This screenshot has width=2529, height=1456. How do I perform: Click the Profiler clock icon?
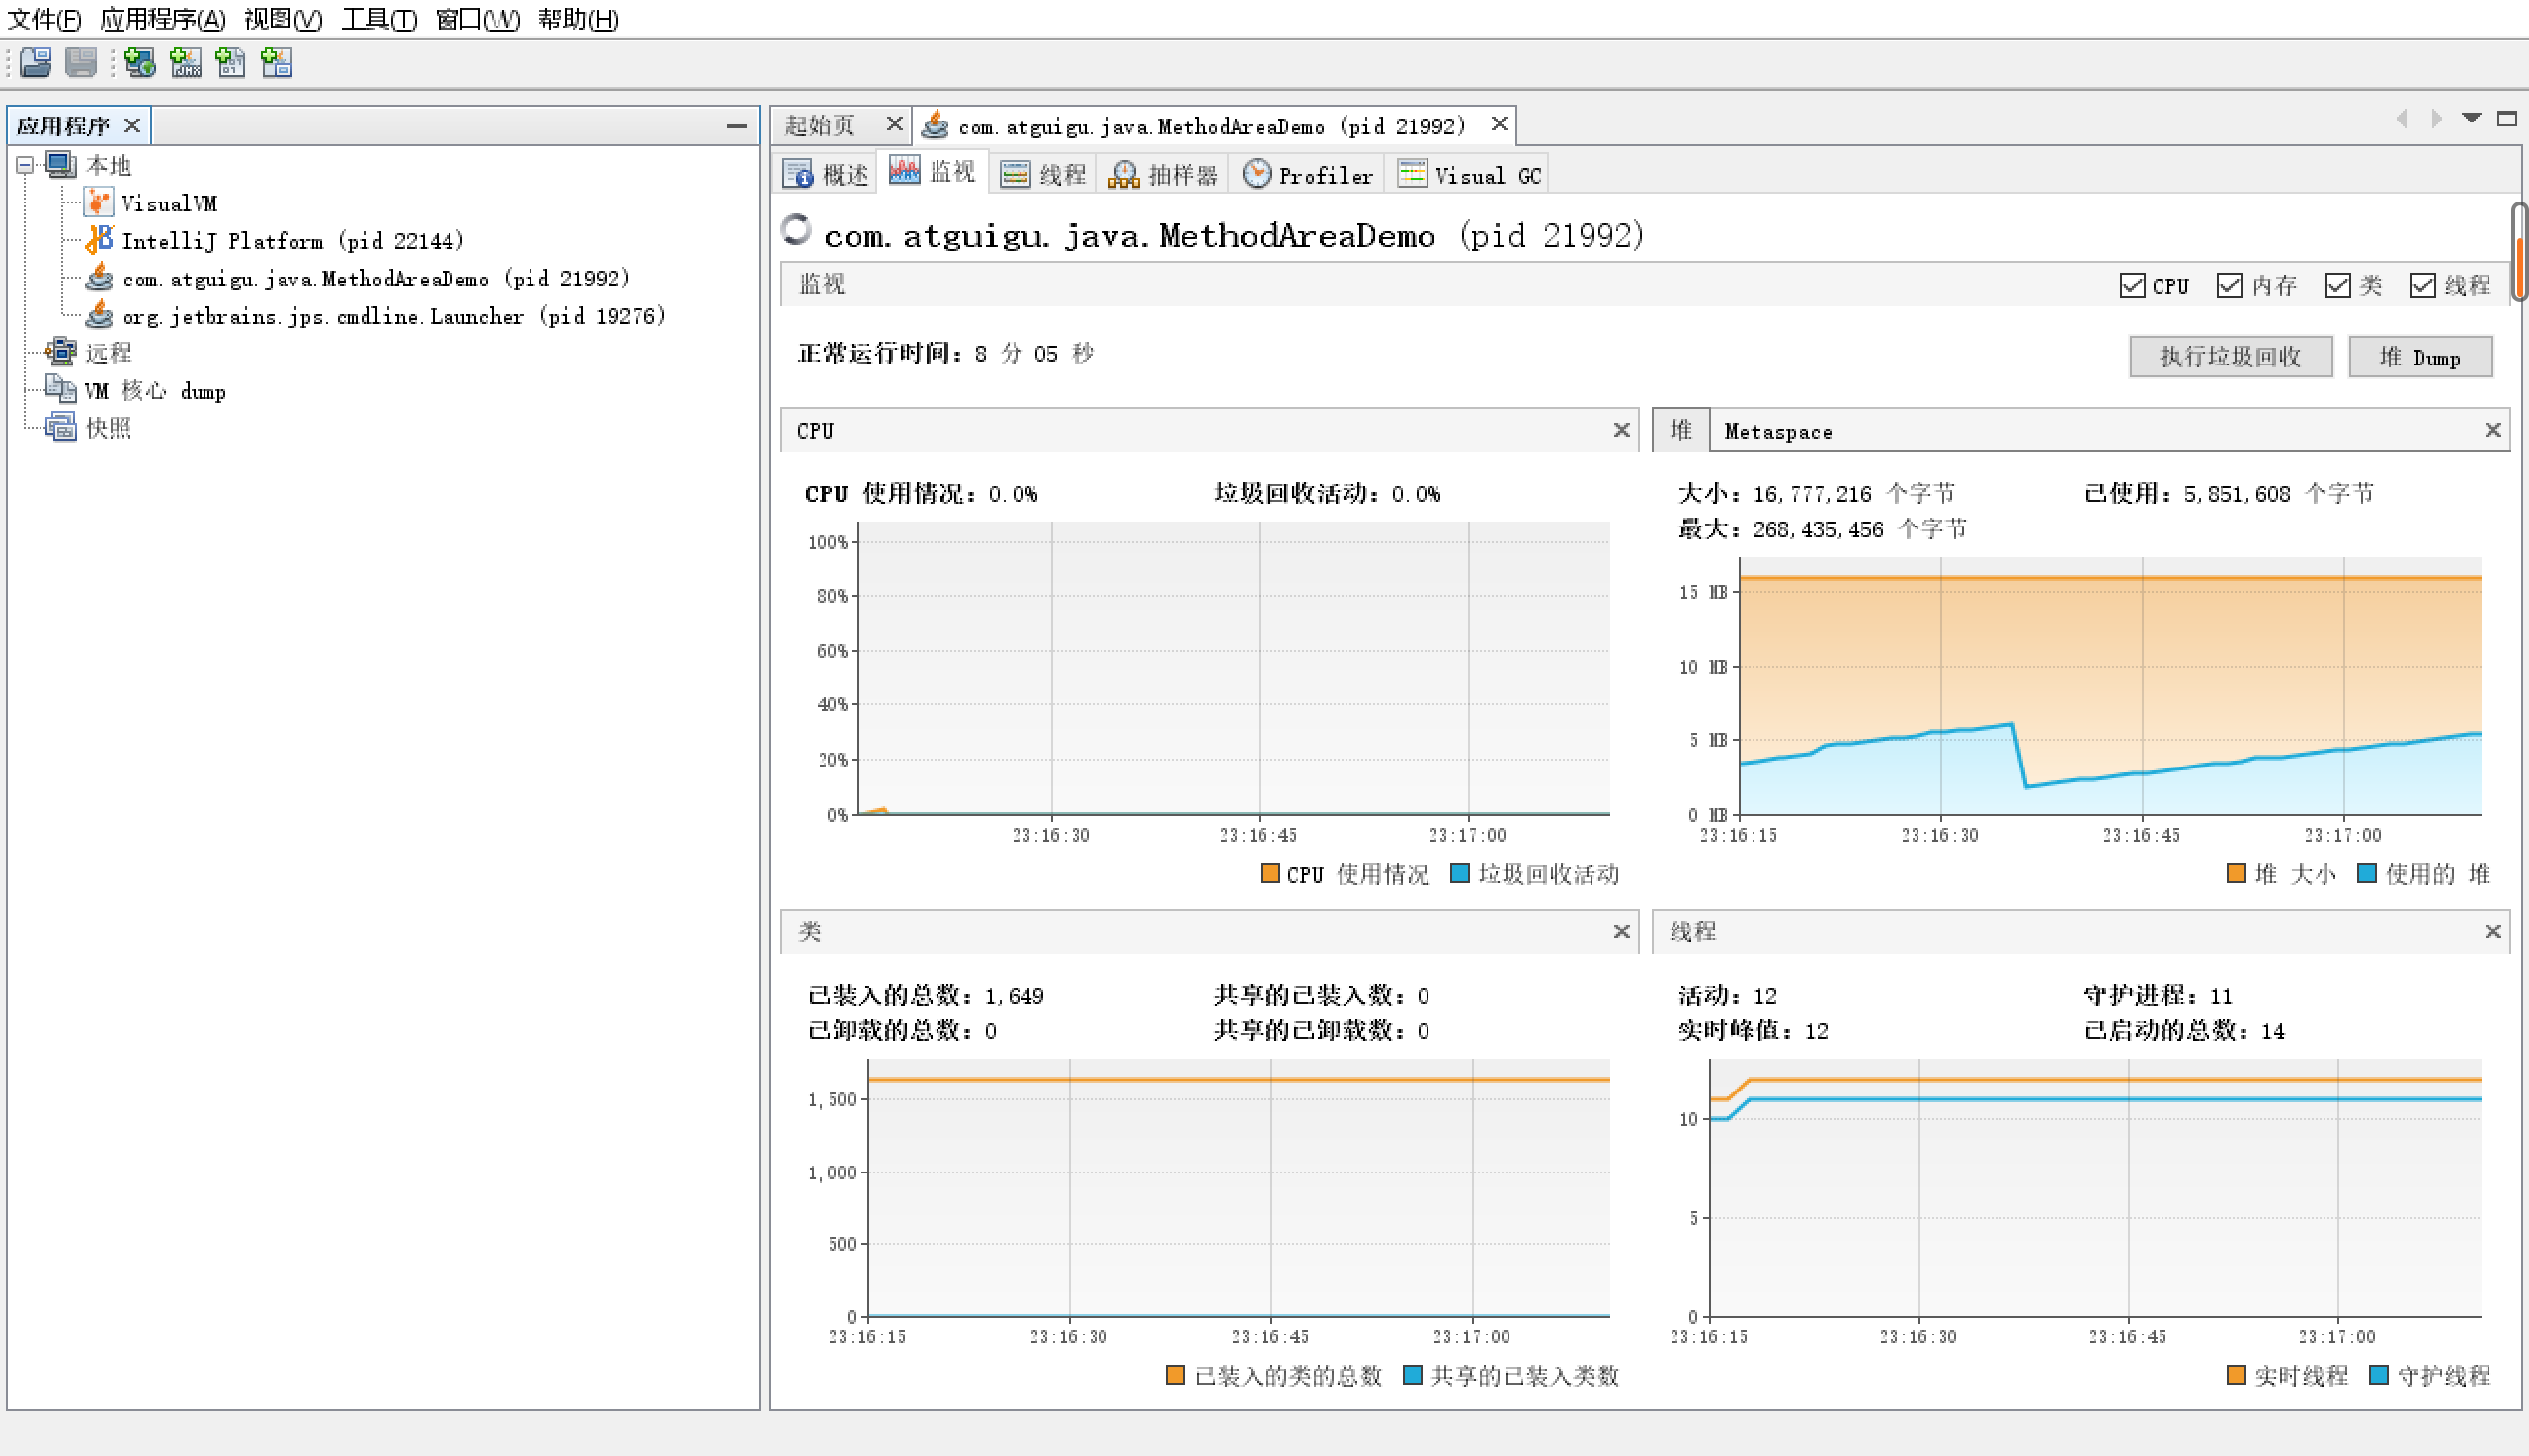[1257, 173]
